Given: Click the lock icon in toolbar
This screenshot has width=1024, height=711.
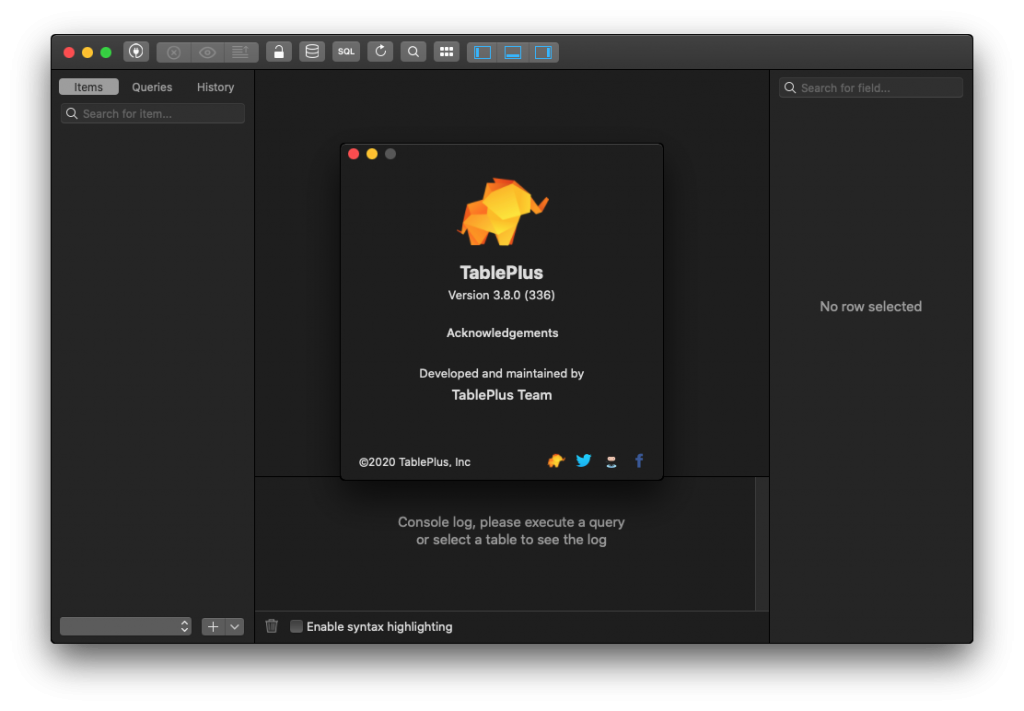Looking at the screenshot, I should pos(279,52).
